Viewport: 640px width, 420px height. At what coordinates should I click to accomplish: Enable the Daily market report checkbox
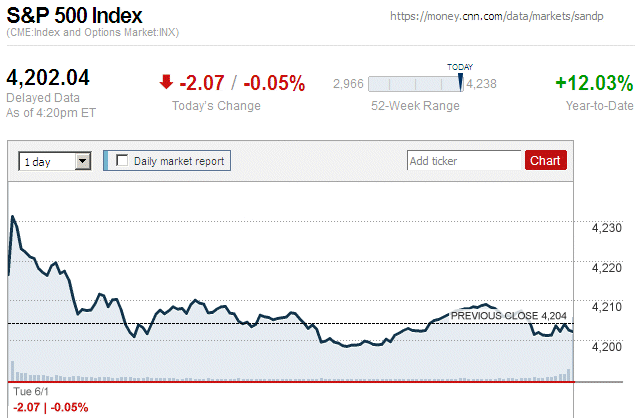pyautogui.click(x=122, y=160)
